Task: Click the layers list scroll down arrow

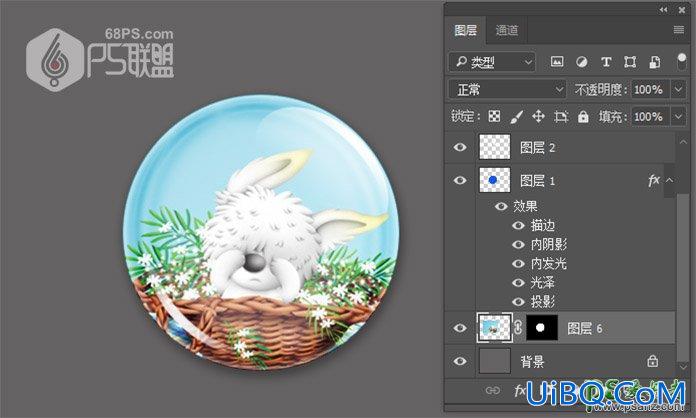Action: point(683,367)
